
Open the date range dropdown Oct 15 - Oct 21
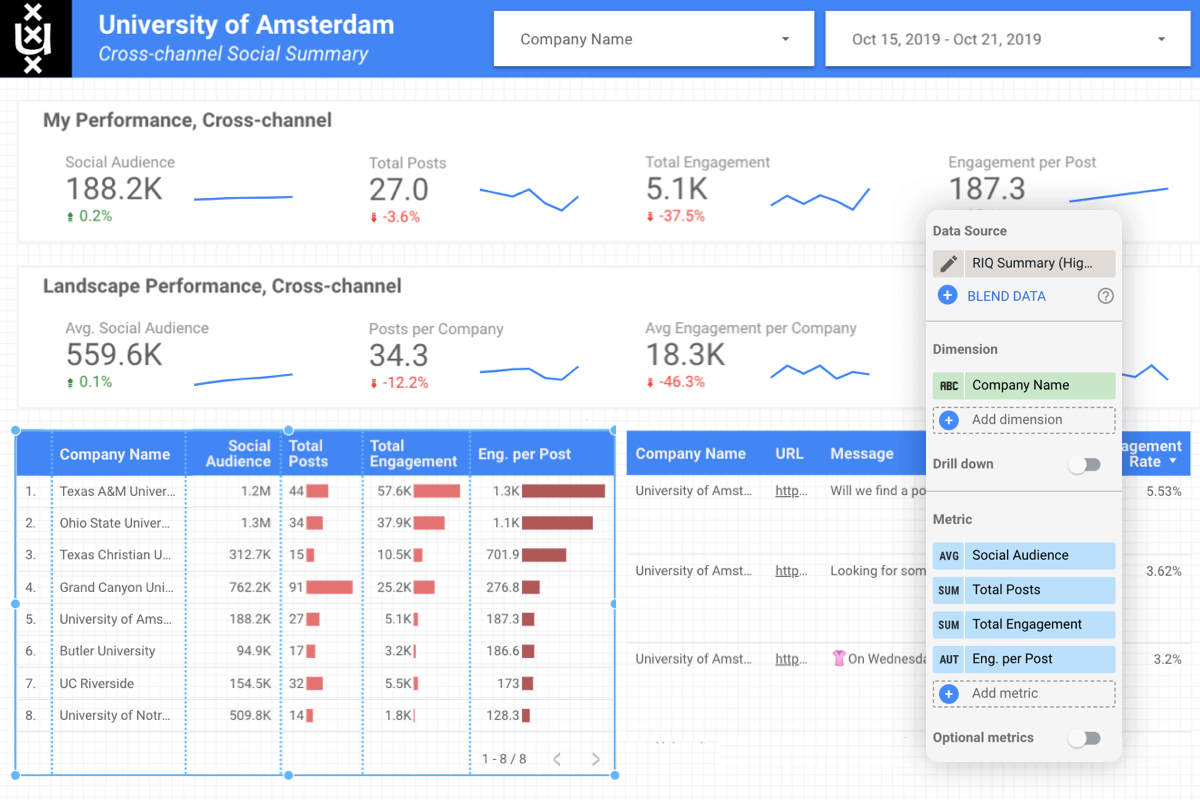click(1008, 39)
